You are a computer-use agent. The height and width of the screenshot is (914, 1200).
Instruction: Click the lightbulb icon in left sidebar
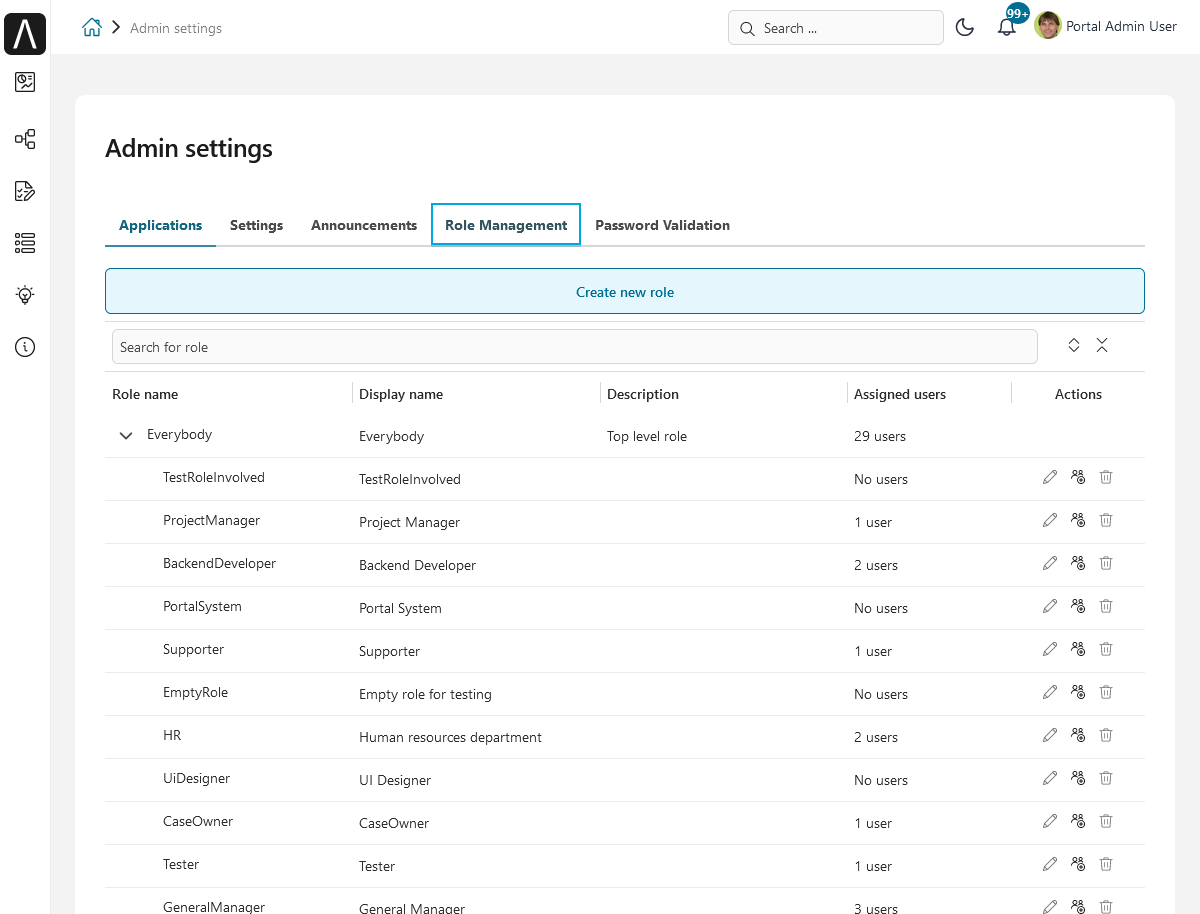(25, 295)
